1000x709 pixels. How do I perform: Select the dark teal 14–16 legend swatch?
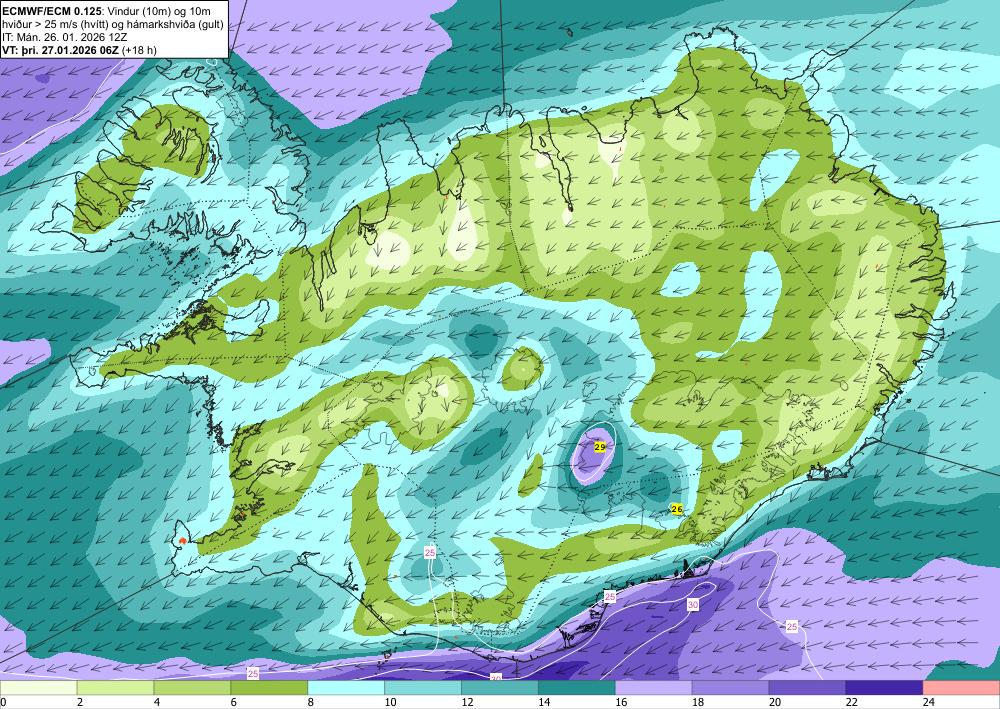577,688
